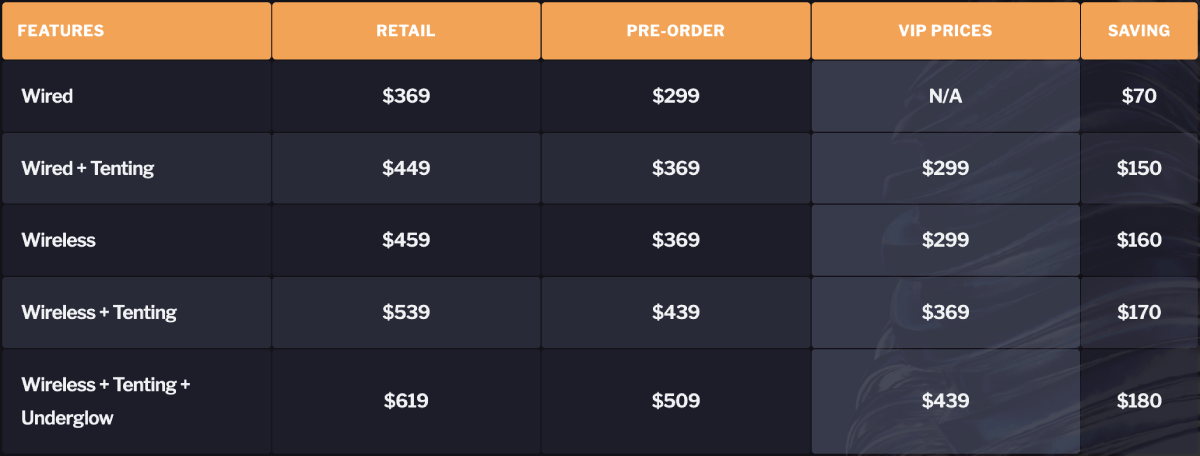
Task: Select the RETAIL column header
Action: coord(406,31)
